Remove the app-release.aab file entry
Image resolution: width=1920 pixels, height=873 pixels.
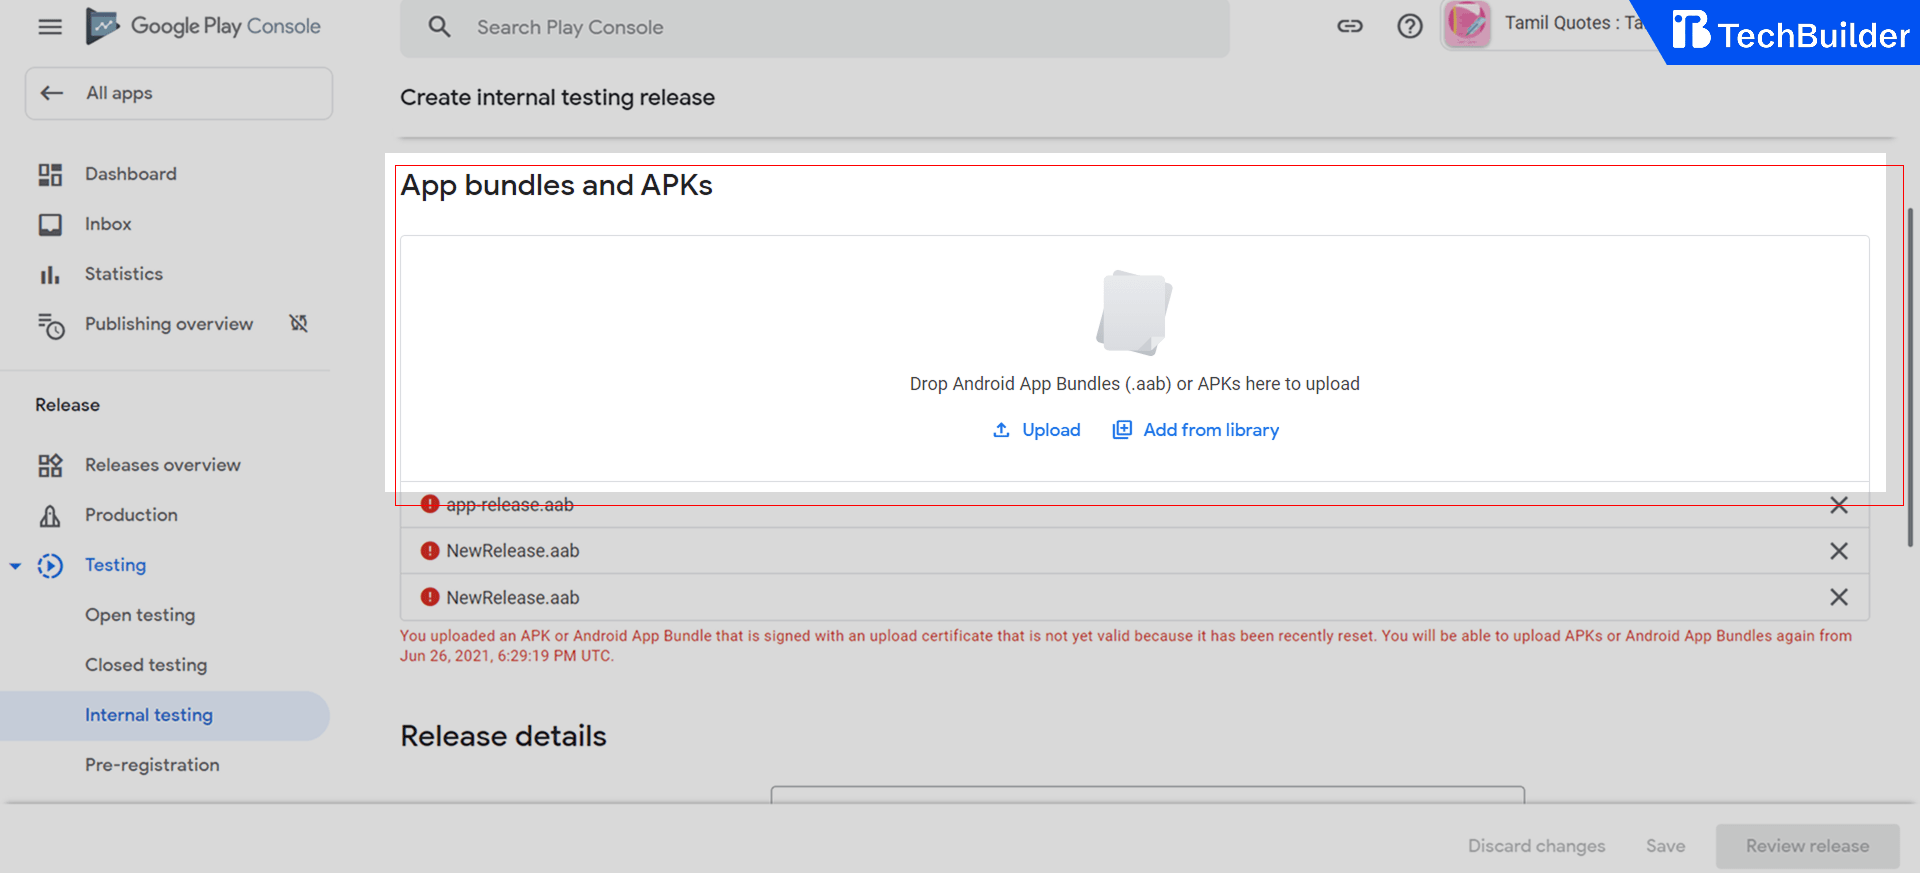pyautogui.click(x=1838, y=505)
